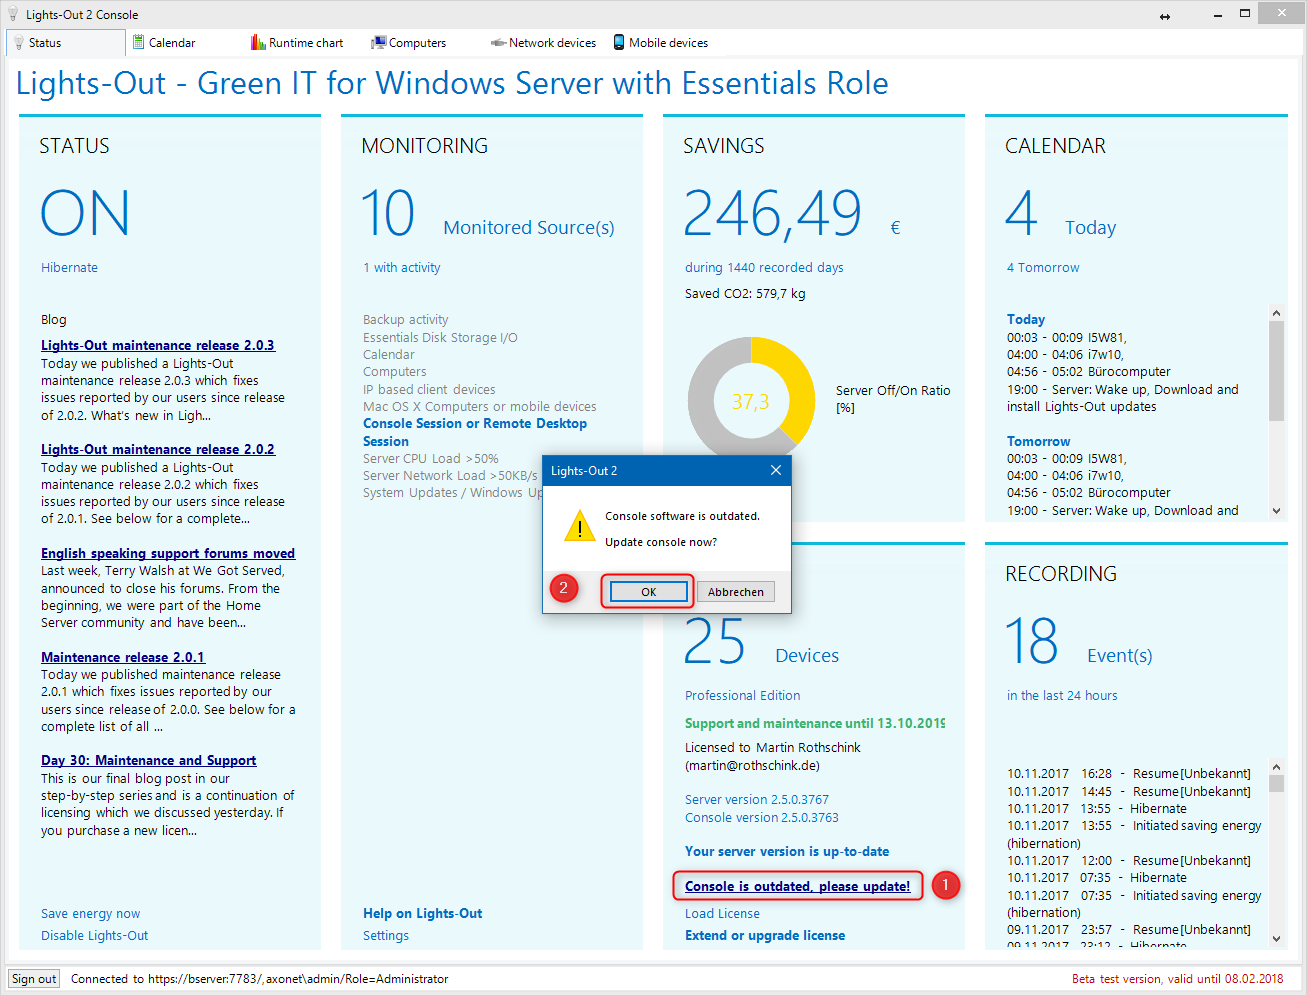Click the Backup activity monitored source

point(406,319)
